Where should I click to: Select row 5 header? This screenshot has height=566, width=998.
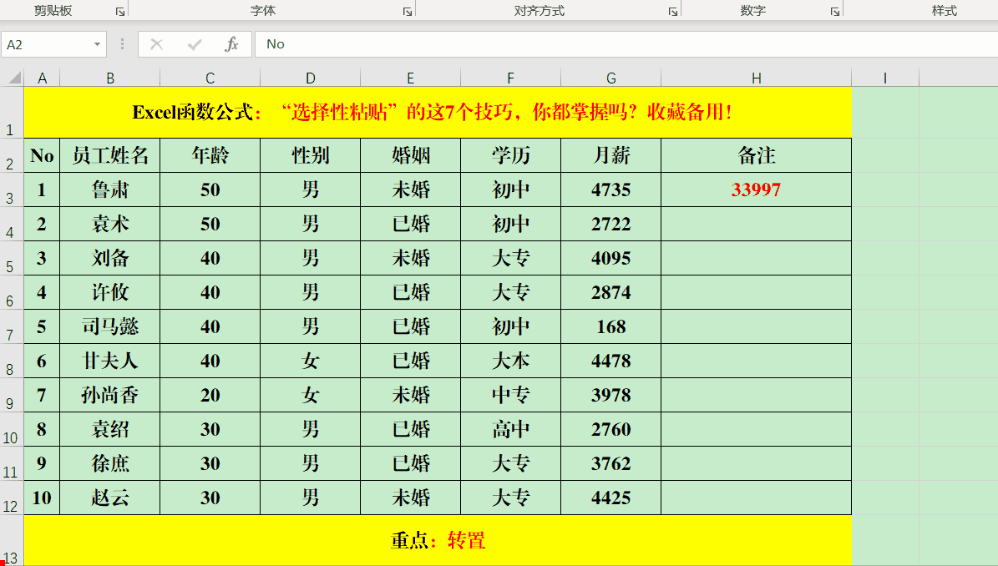[11, 258]
